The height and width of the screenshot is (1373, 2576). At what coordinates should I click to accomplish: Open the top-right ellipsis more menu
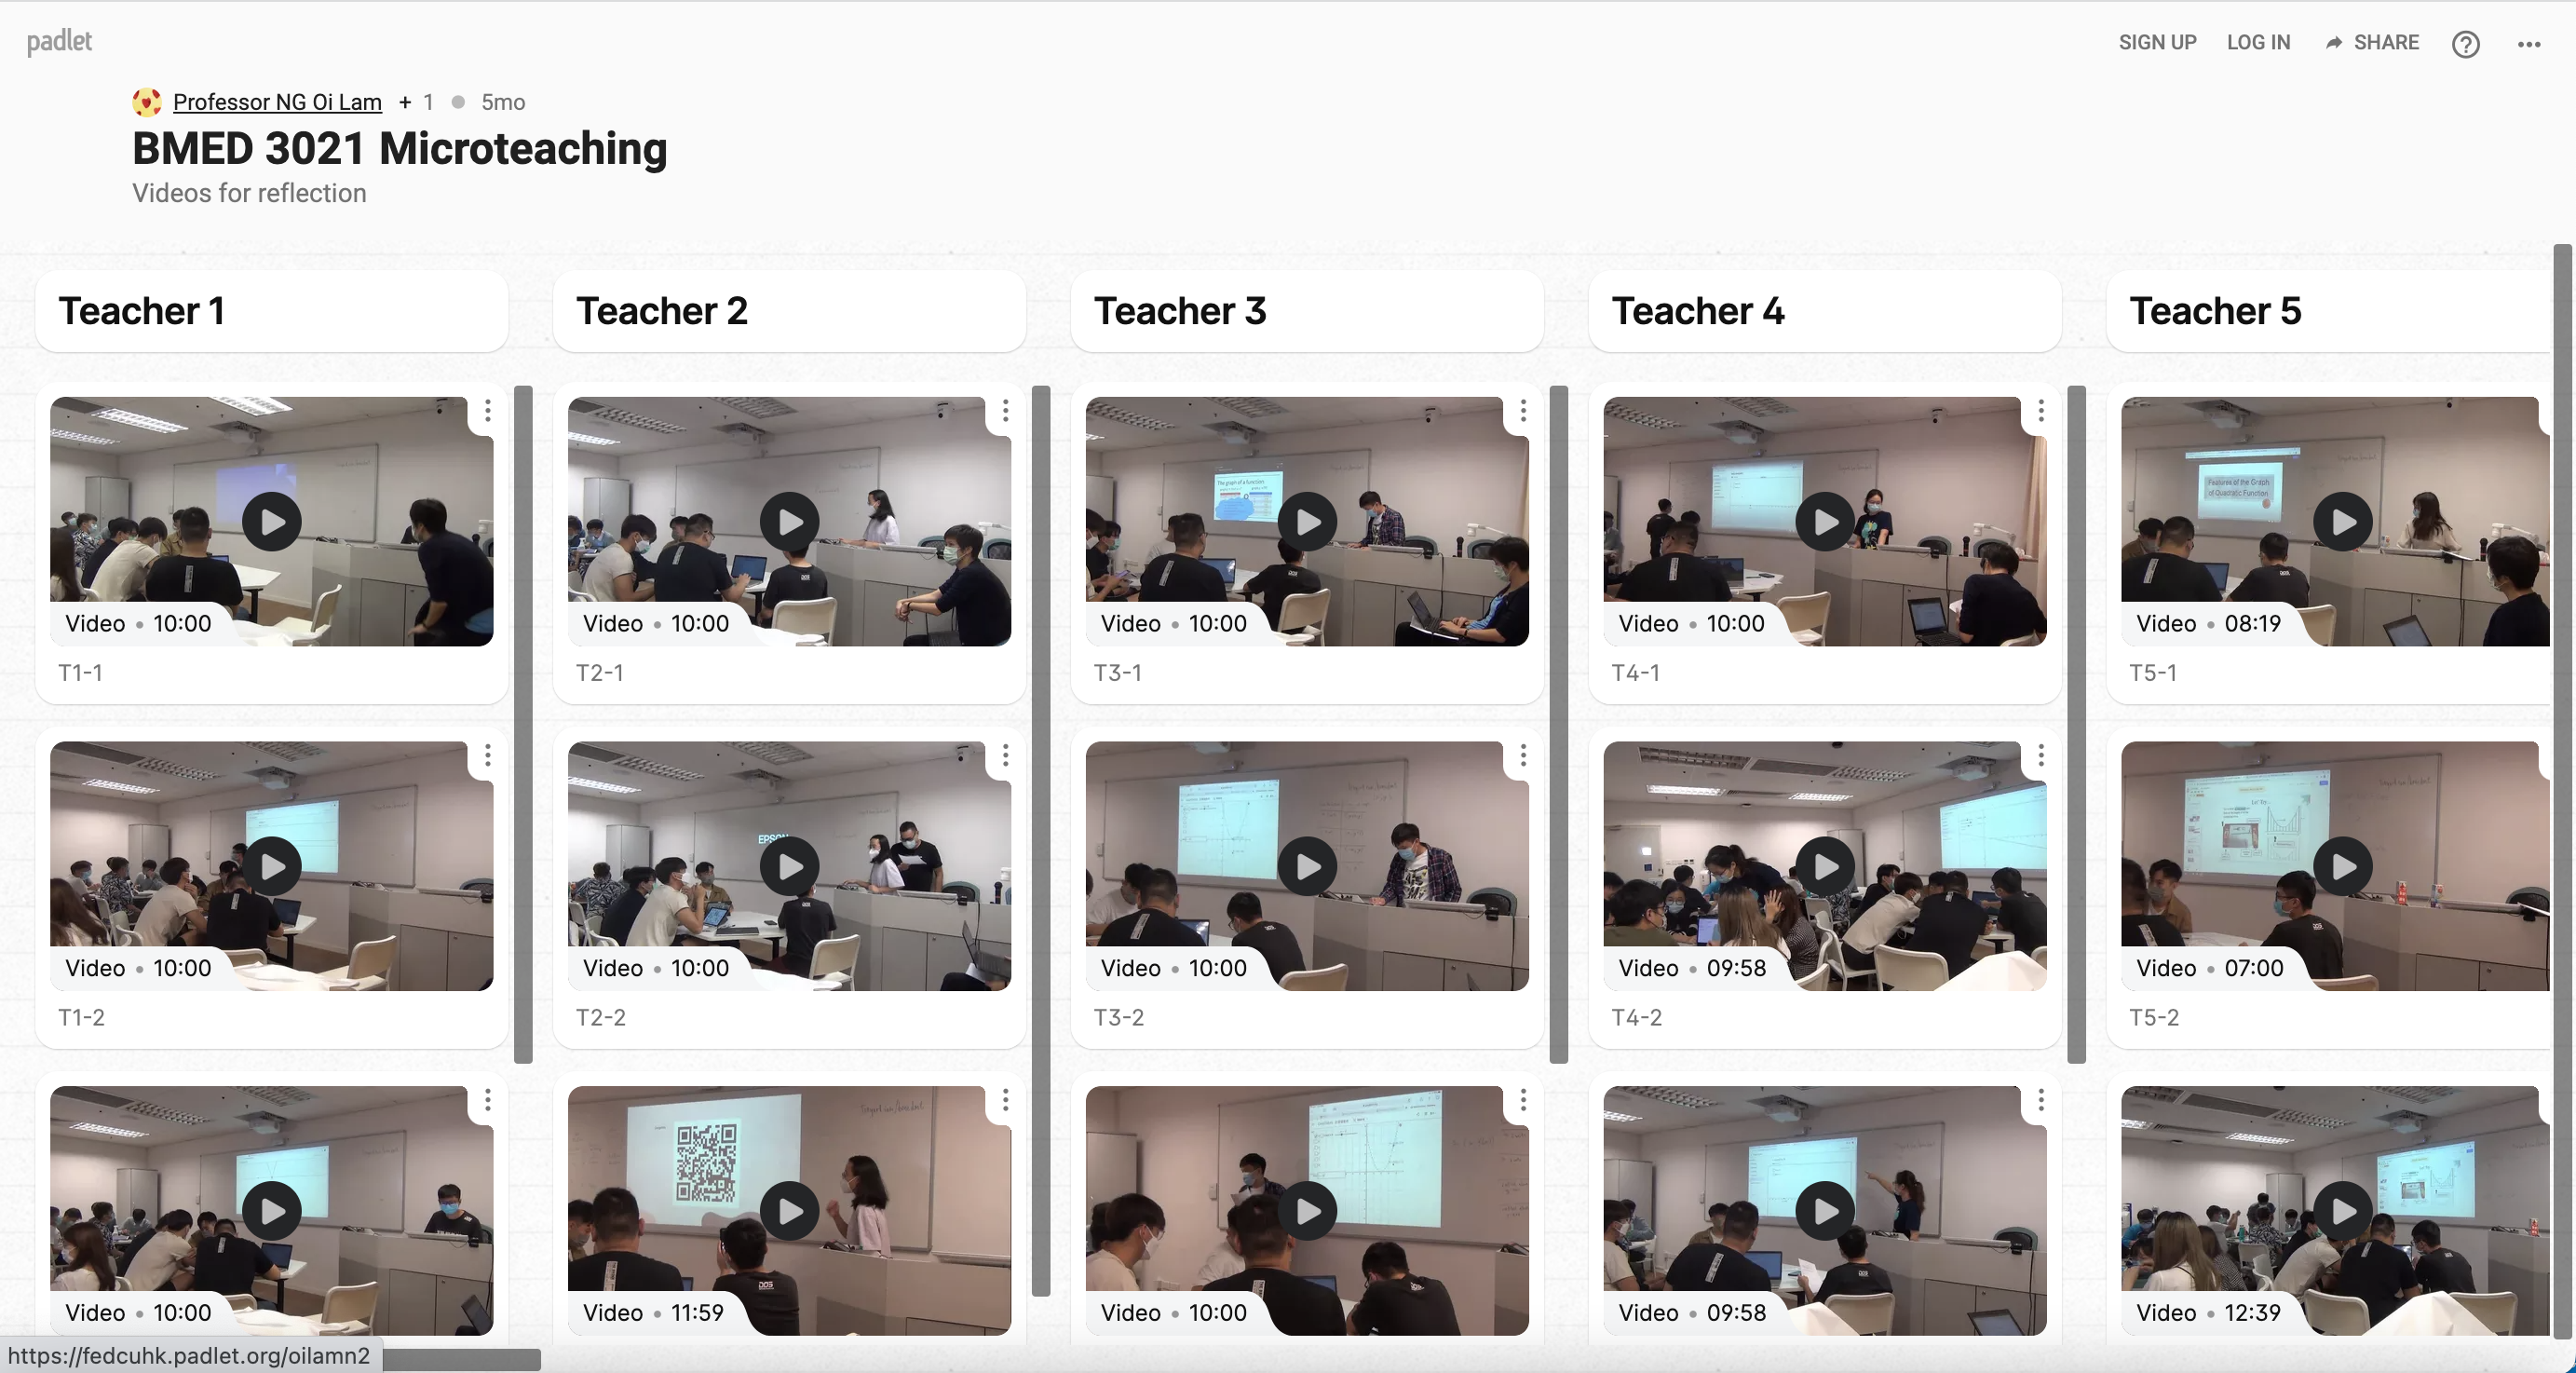tap(2529, 44)
